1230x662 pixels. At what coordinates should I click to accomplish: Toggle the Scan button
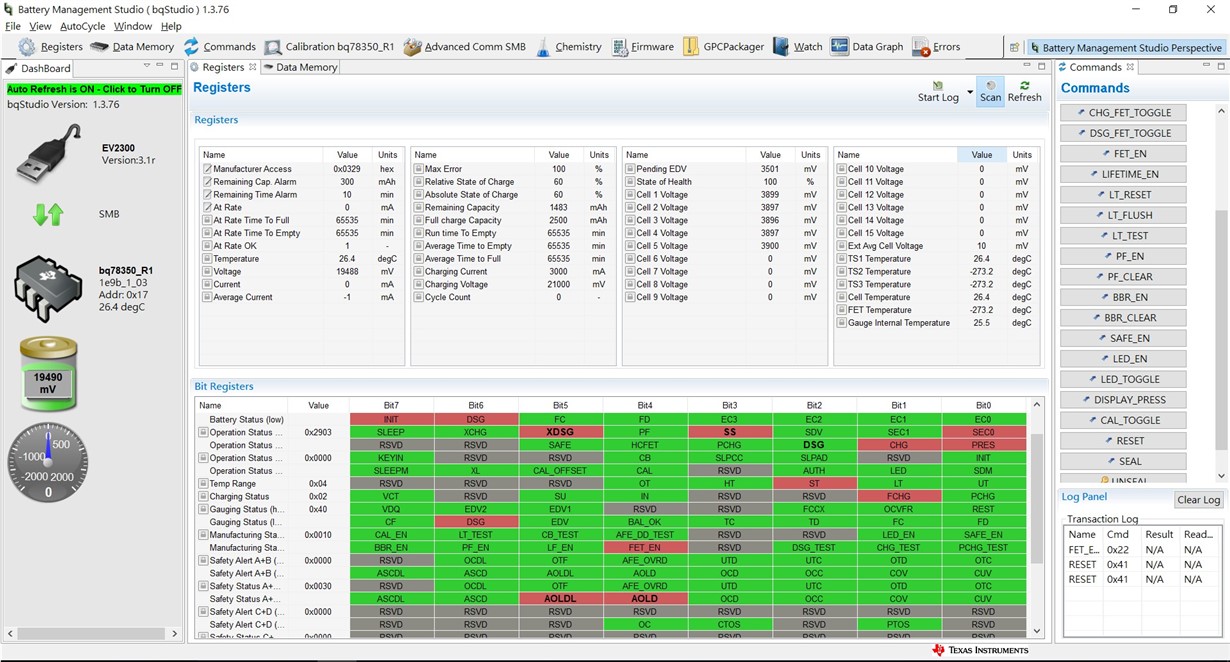tap(990, 91)
